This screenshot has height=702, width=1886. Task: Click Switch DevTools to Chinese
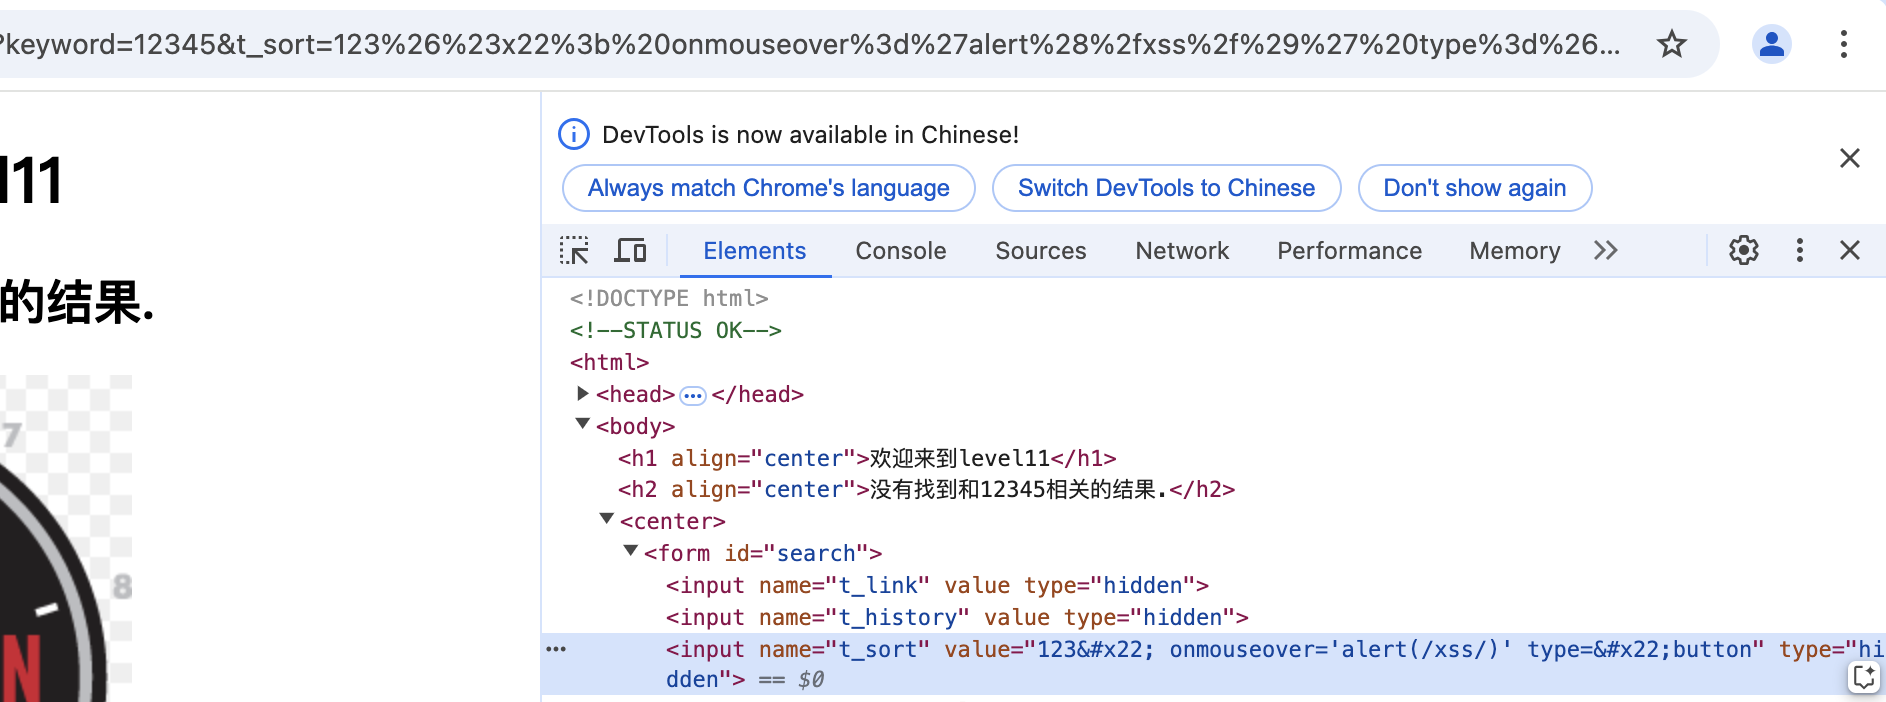click(x=1165, y=188)
